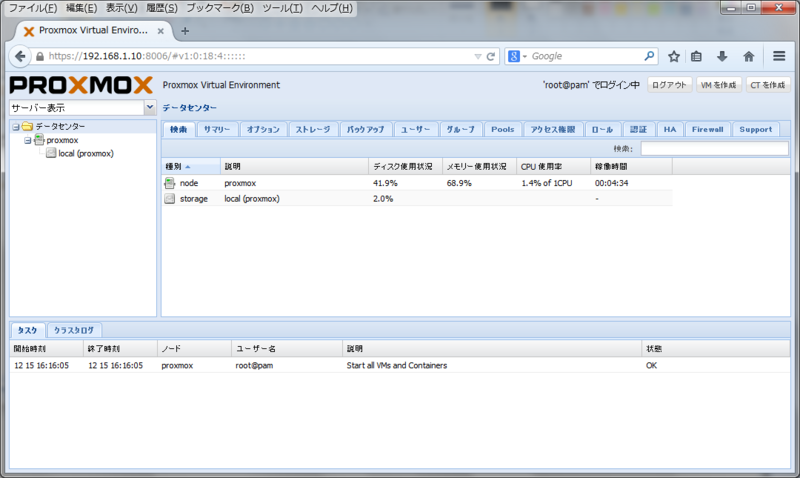Click the メモリー使用状況 column header

tap(479, 167)
